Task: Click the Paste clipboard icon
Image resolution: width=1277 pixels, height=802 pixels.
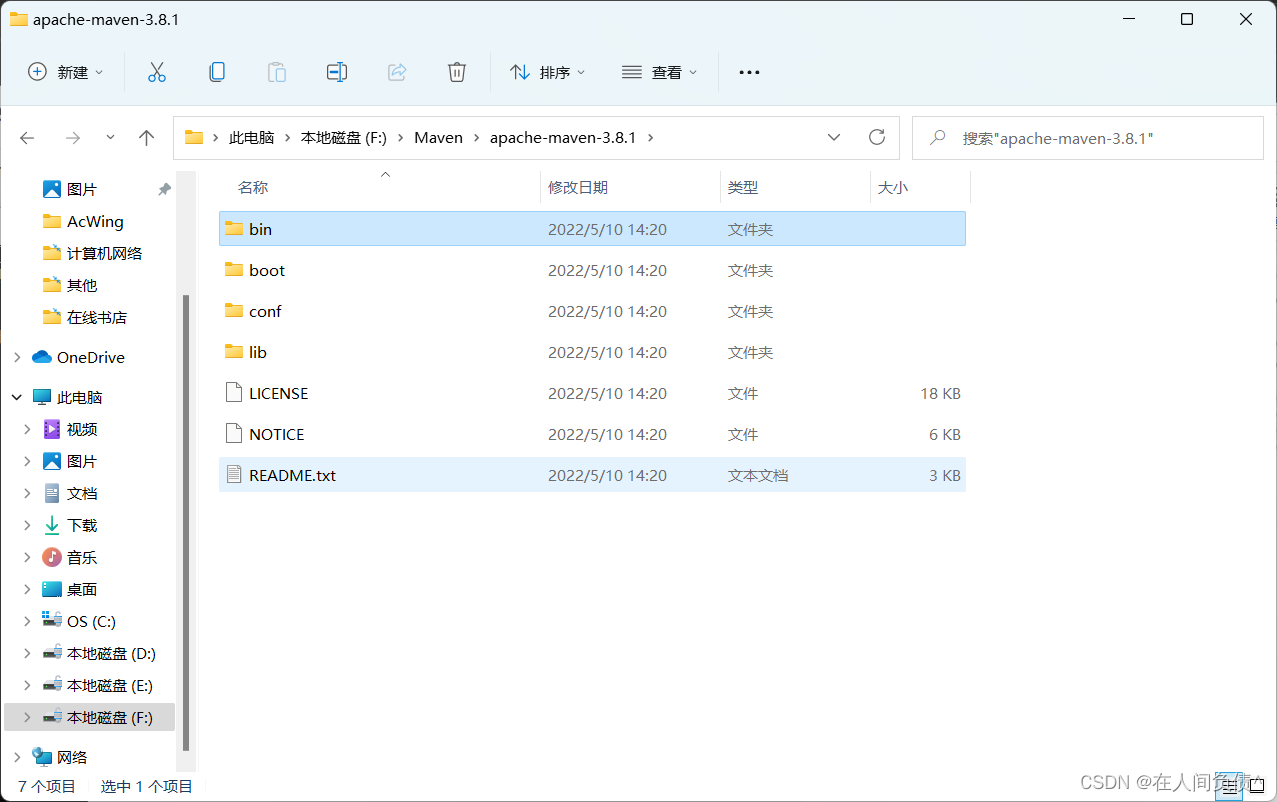Action: coord(277,72)
